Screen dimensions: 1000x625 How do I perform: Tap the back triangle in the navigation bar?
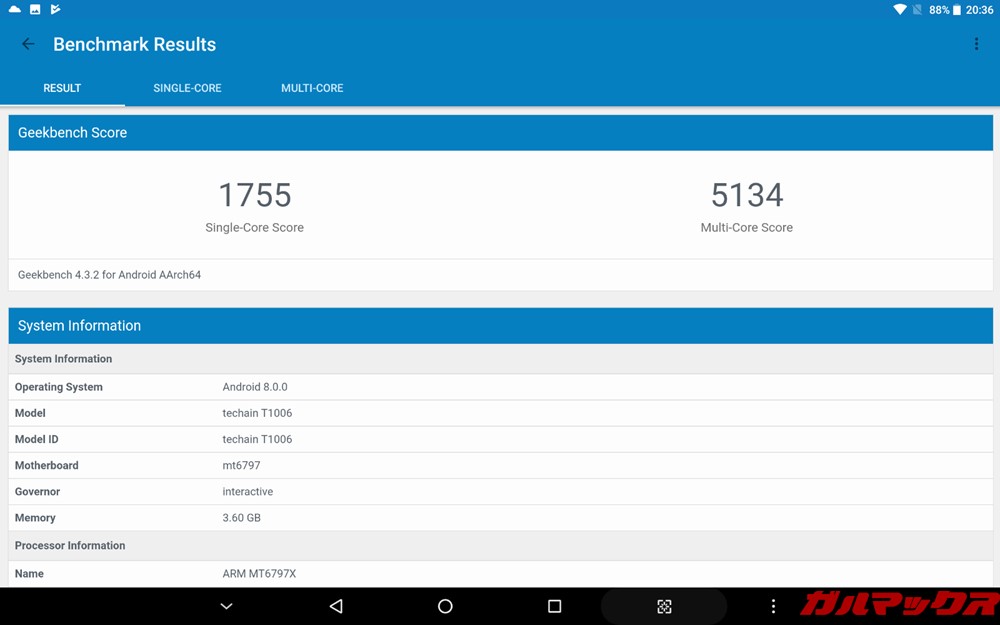(x=335, y=606)
